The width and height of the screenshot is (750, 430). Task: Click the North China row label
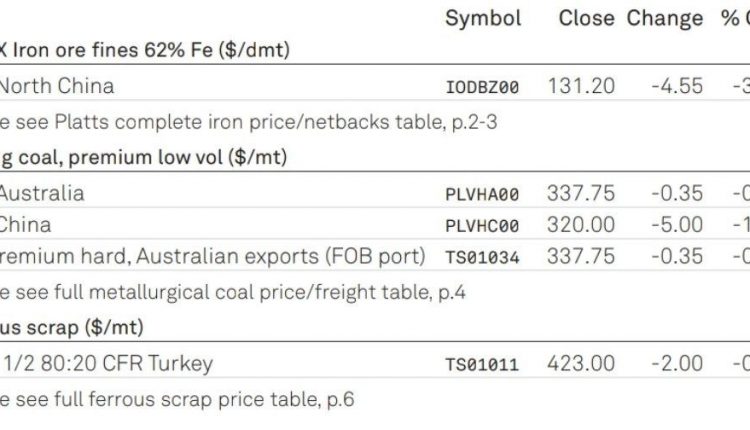point(56,86)
